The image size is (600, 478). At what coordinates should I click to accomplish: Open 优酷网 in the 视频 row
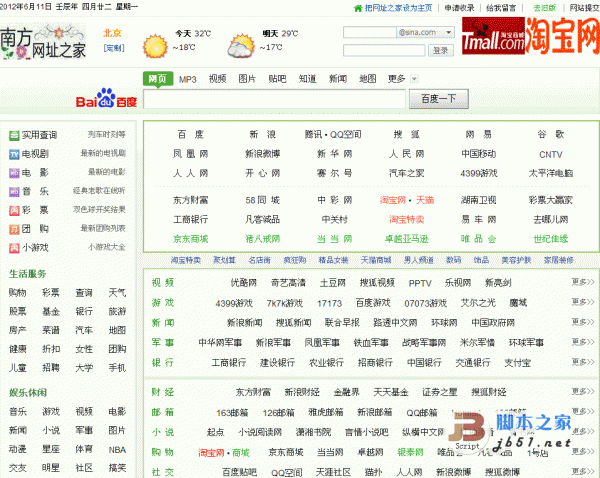click(x=244, y=283)
